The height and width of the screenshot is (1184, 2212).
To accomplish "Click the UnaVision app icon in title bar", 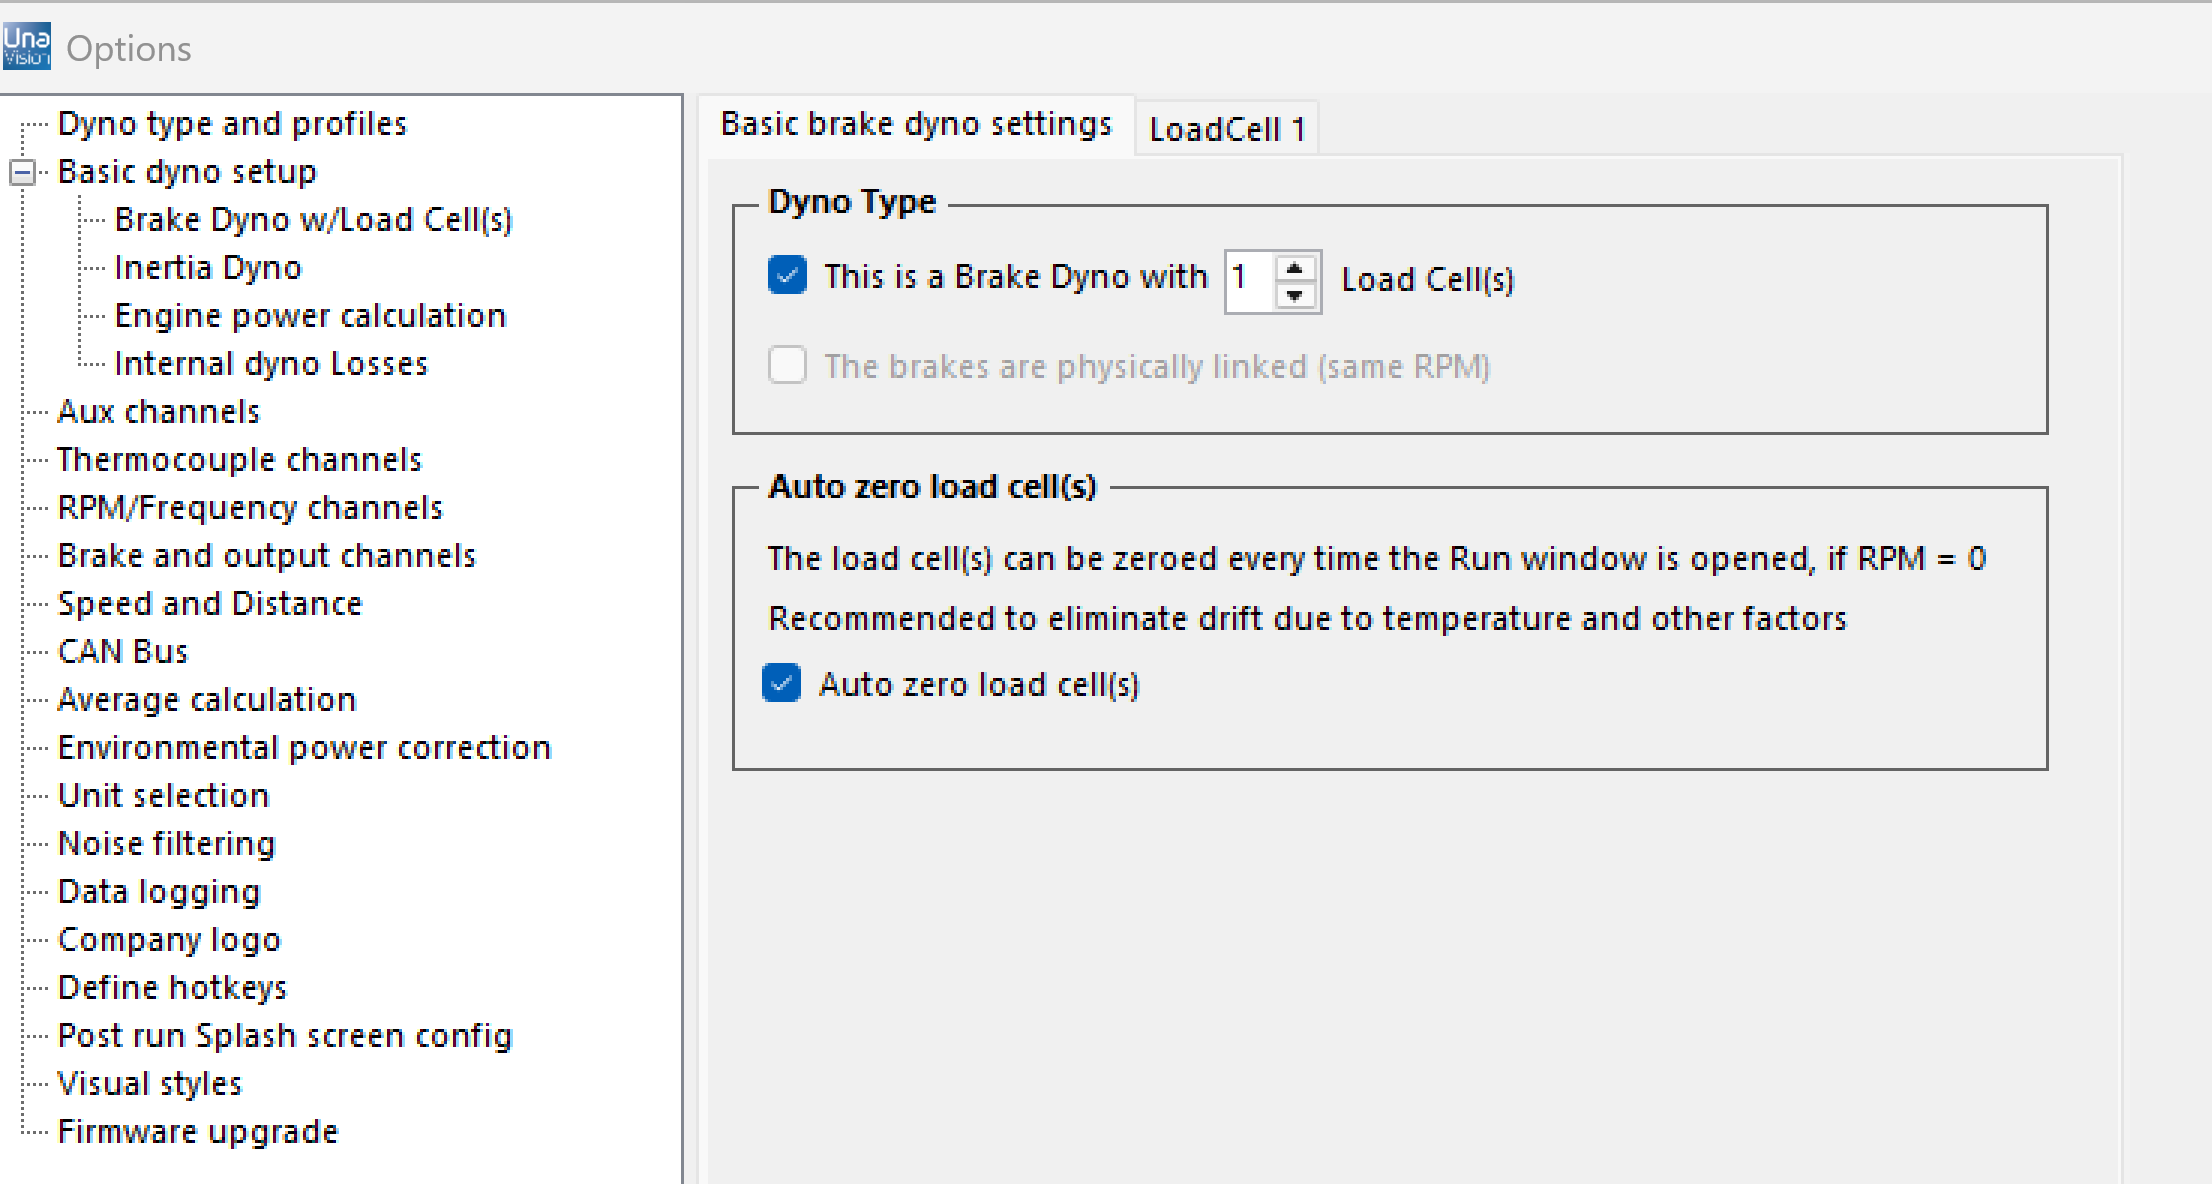I will [27, 46].
